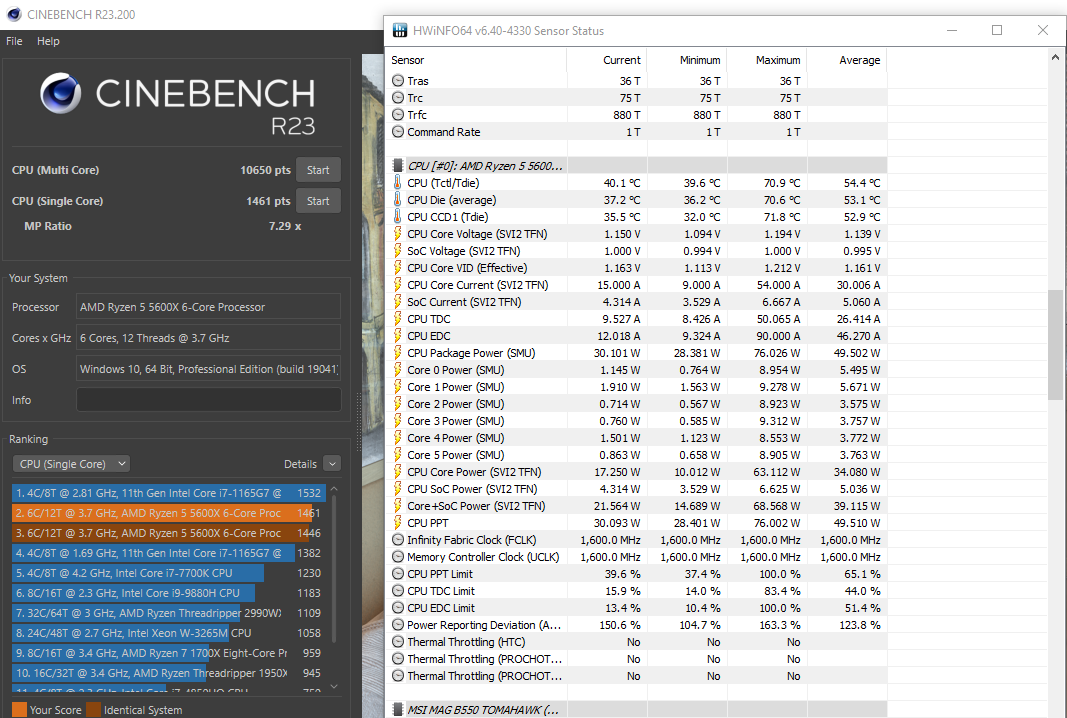Image resolution: width=1067 pixels, height=718 pixels.
Task: Click the 10650 pts multi core score
Action: pyautogui.click(x=265, y=170)
